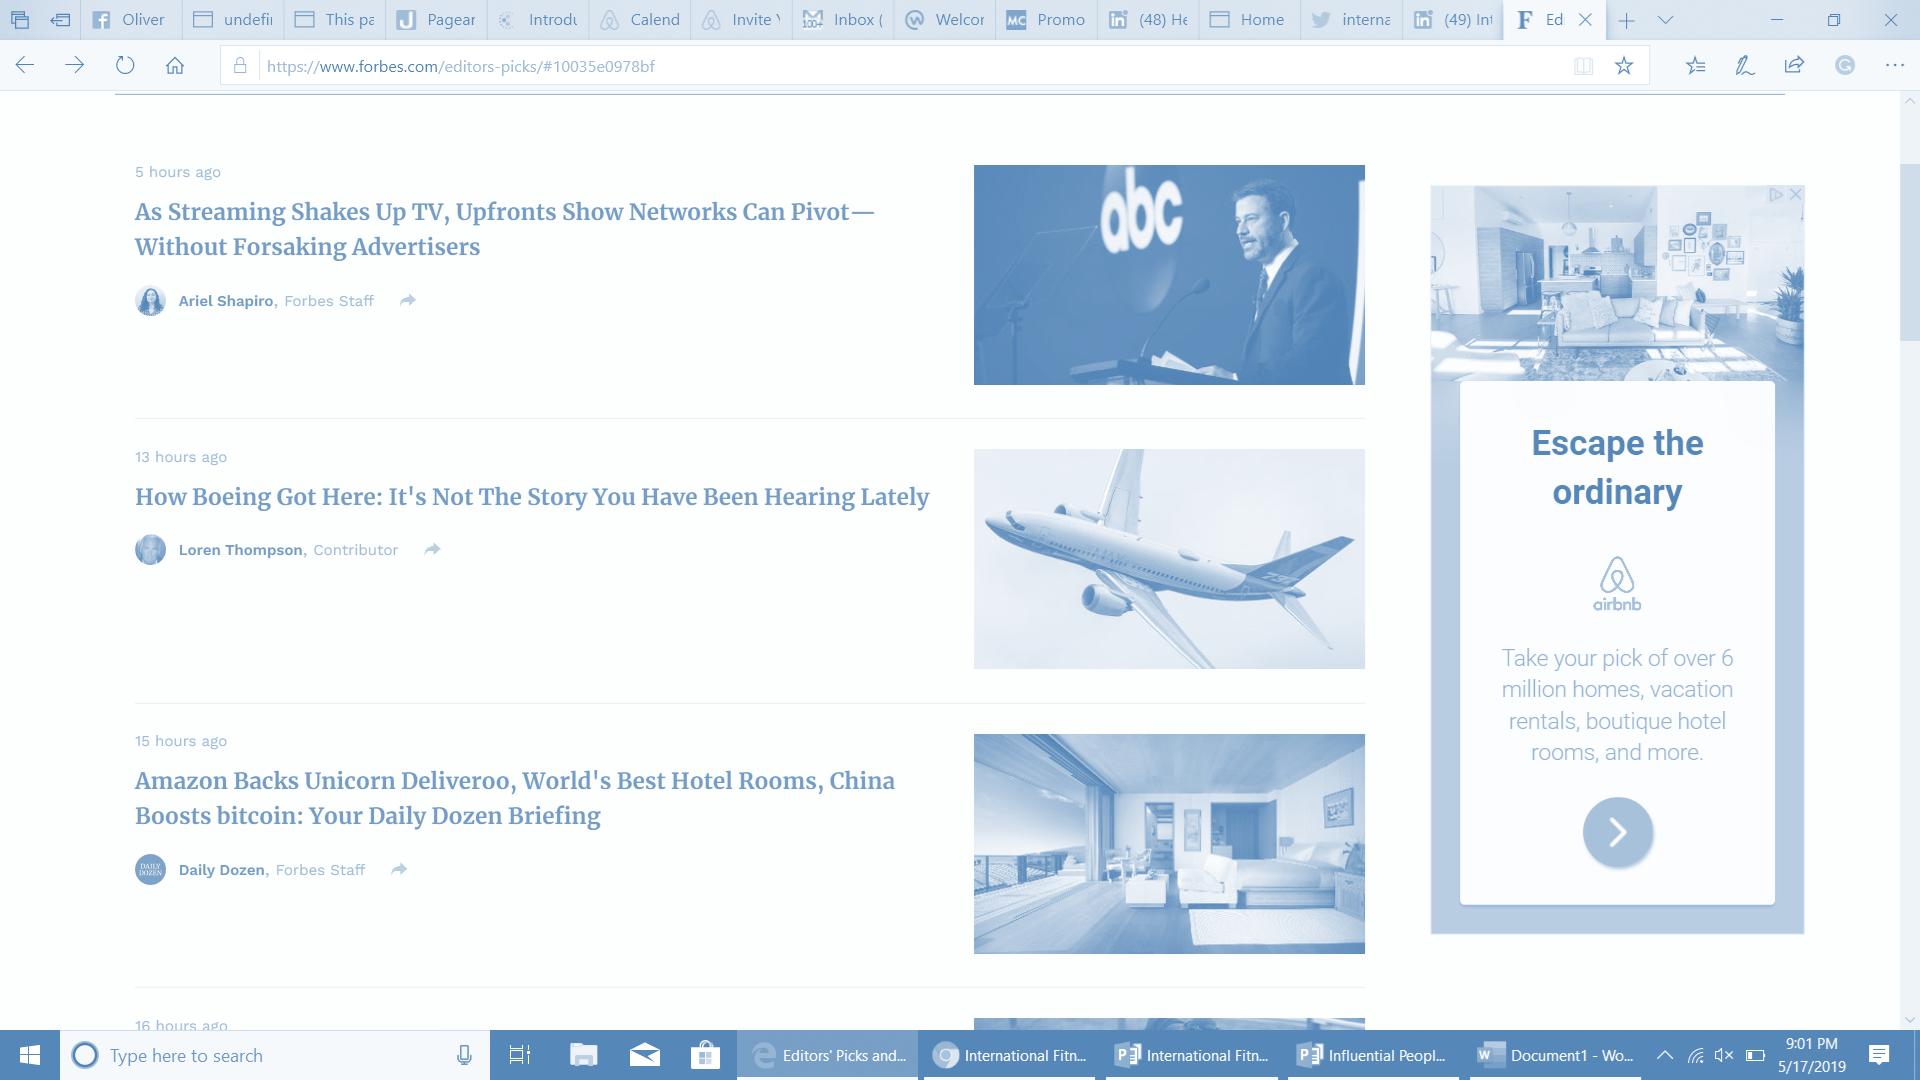Switch to the International Fitn Chrome window
The height and width of the screenshot is (1080, 1920).
tap(1008, 1055)
